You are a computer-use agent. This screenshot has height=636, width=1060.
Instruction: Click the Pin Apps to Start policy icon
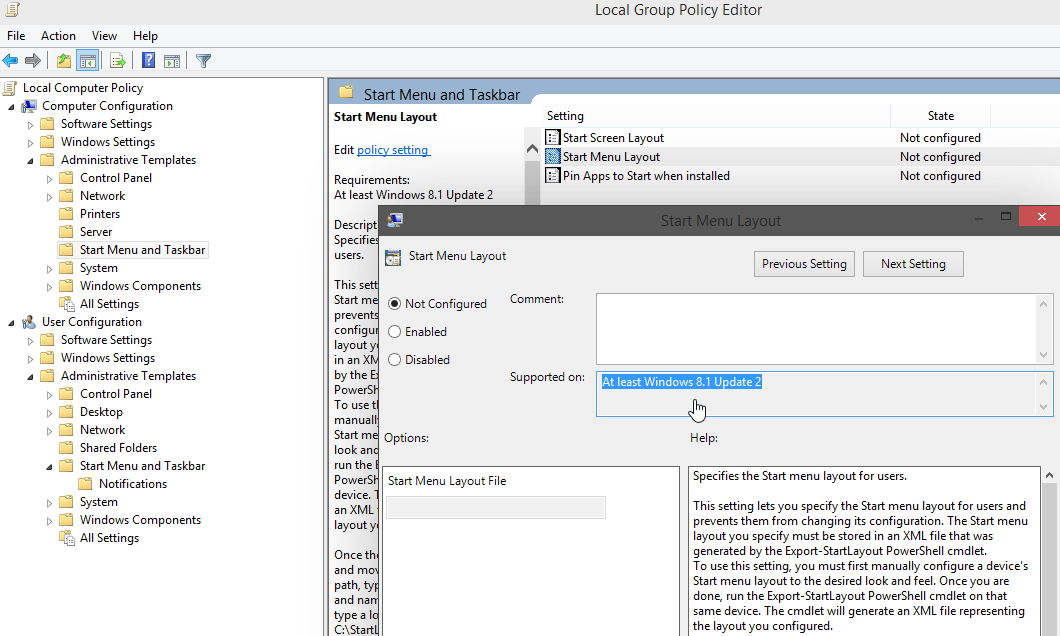coord(552,175)
